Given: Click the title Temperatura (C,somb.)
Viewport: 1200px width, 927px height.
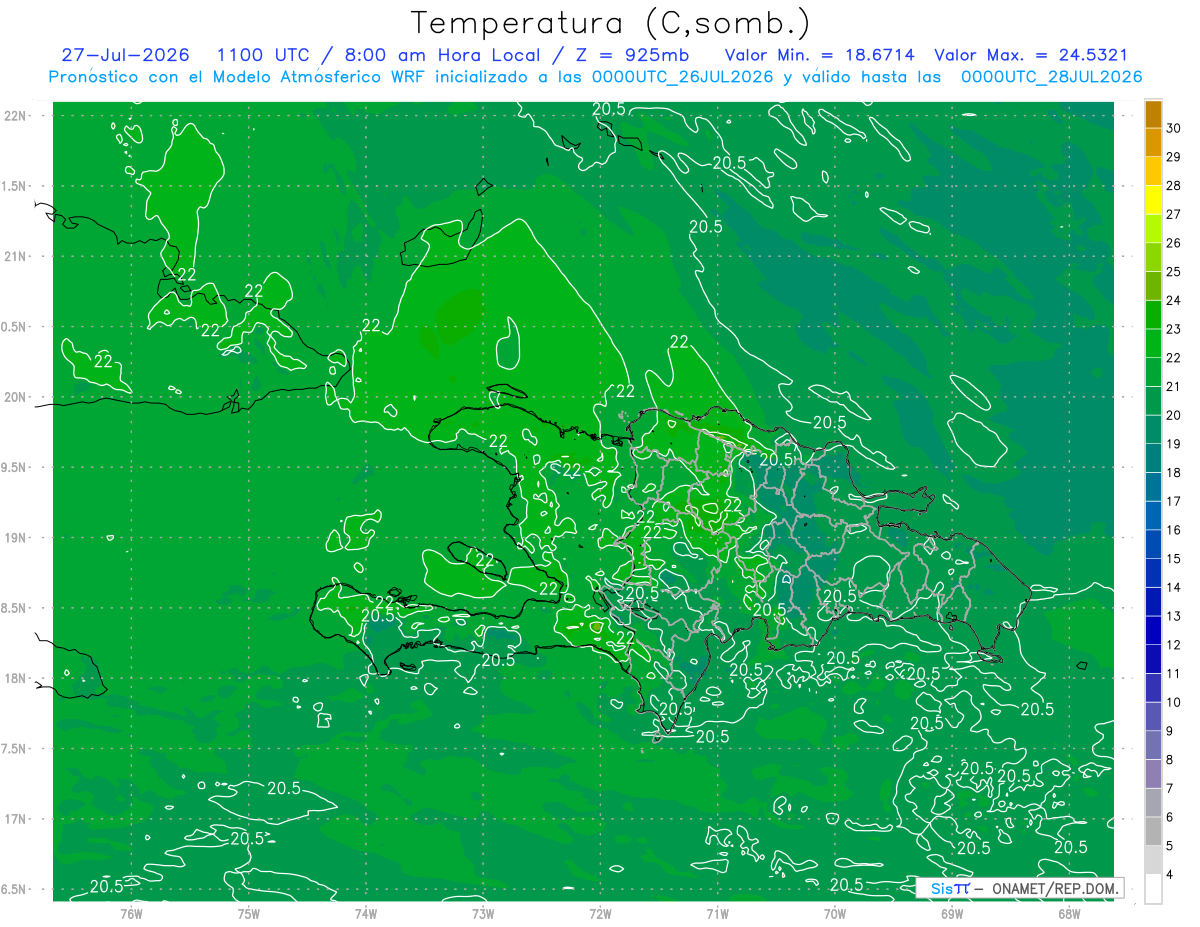Looking at the screenshot, I should coord(611,23).
